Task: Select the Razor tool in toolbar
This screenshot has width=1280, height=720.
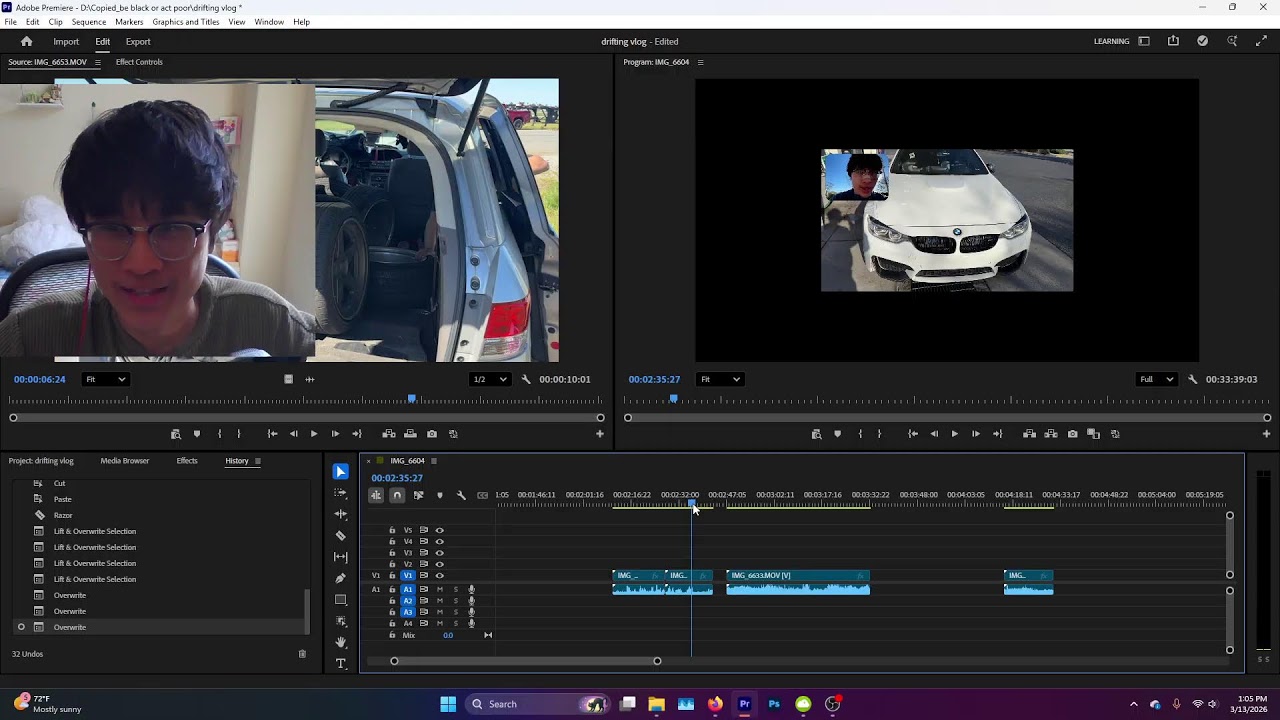Action: (341, 536)
